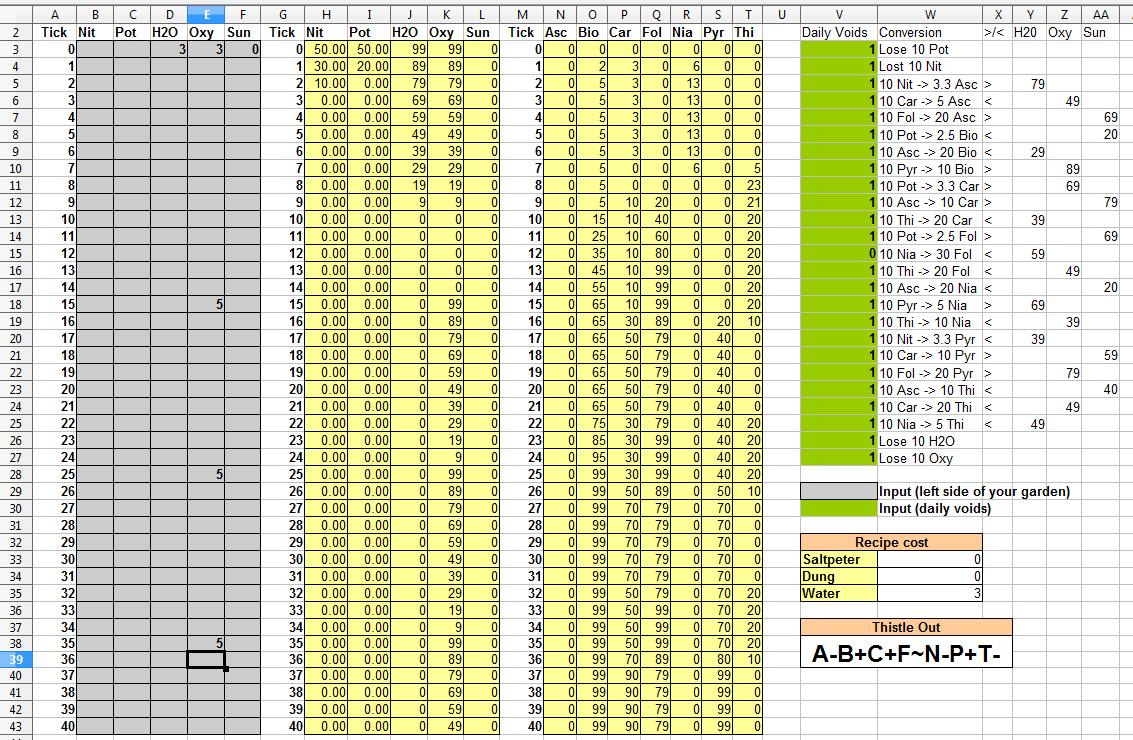This screenshot has width=1133, height=740.
Task: Click the "10 Car -> 5 Asc" conversion
Action: pyautogui.click(x=930, y=100)
